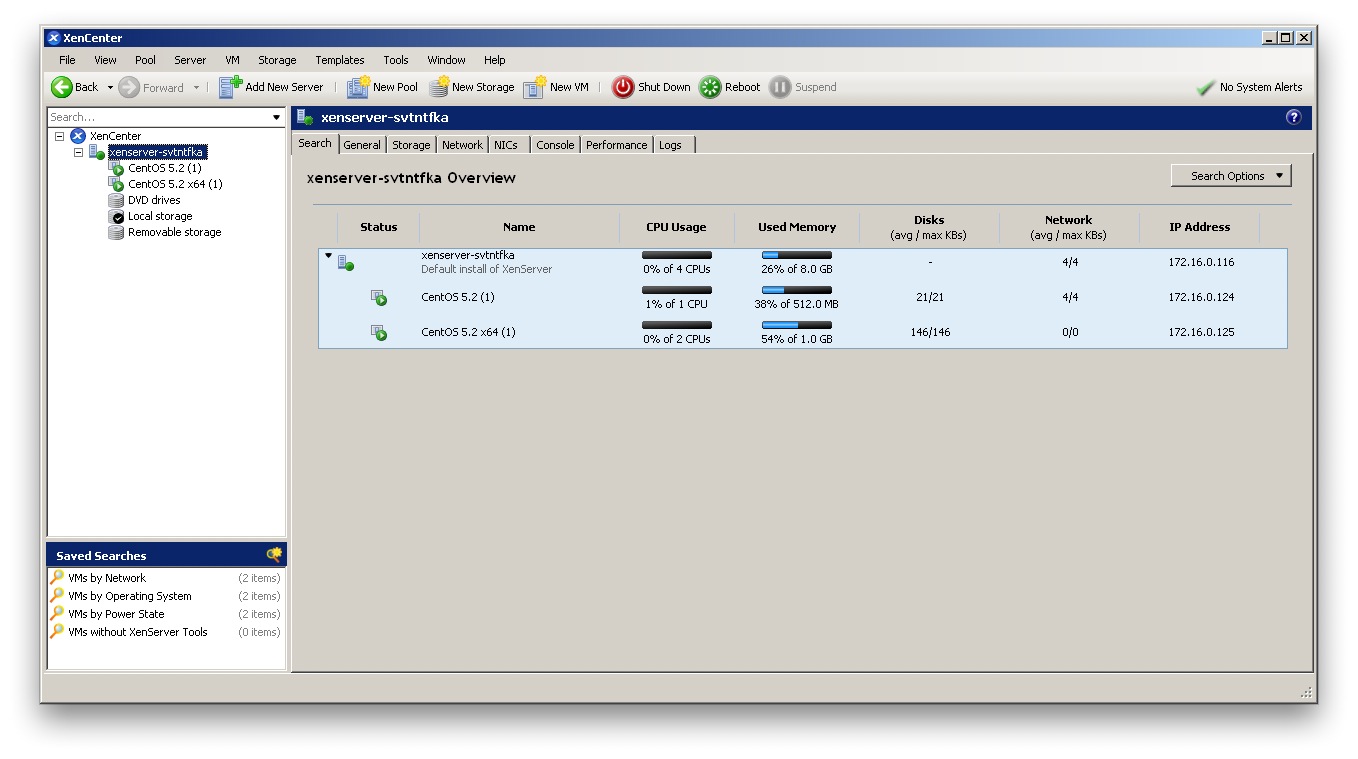
Task: Switch to the Performance tab
Action: (x=616, y=145)
